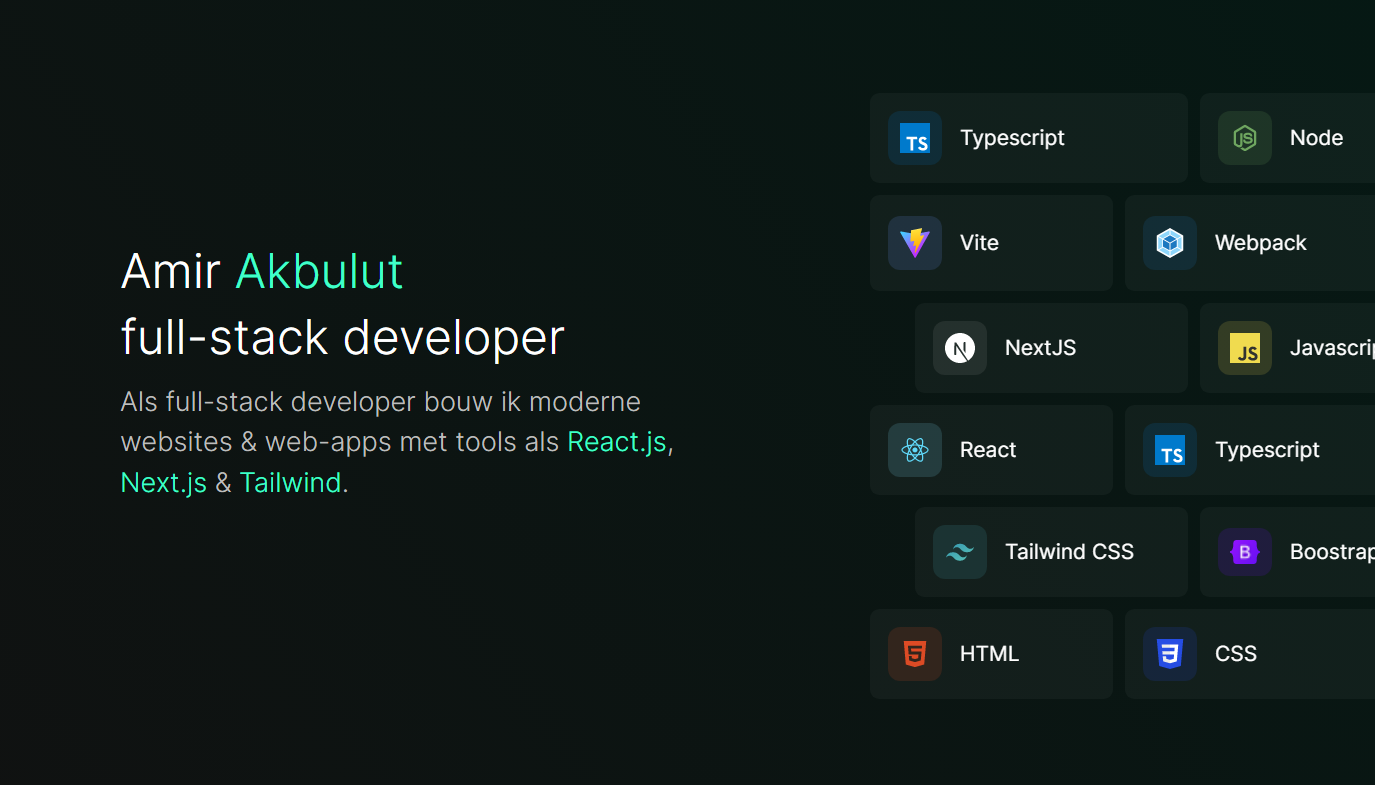Click the blue CSS3 shield icon
This screenshot has width=1375, height=785.
1169,654
